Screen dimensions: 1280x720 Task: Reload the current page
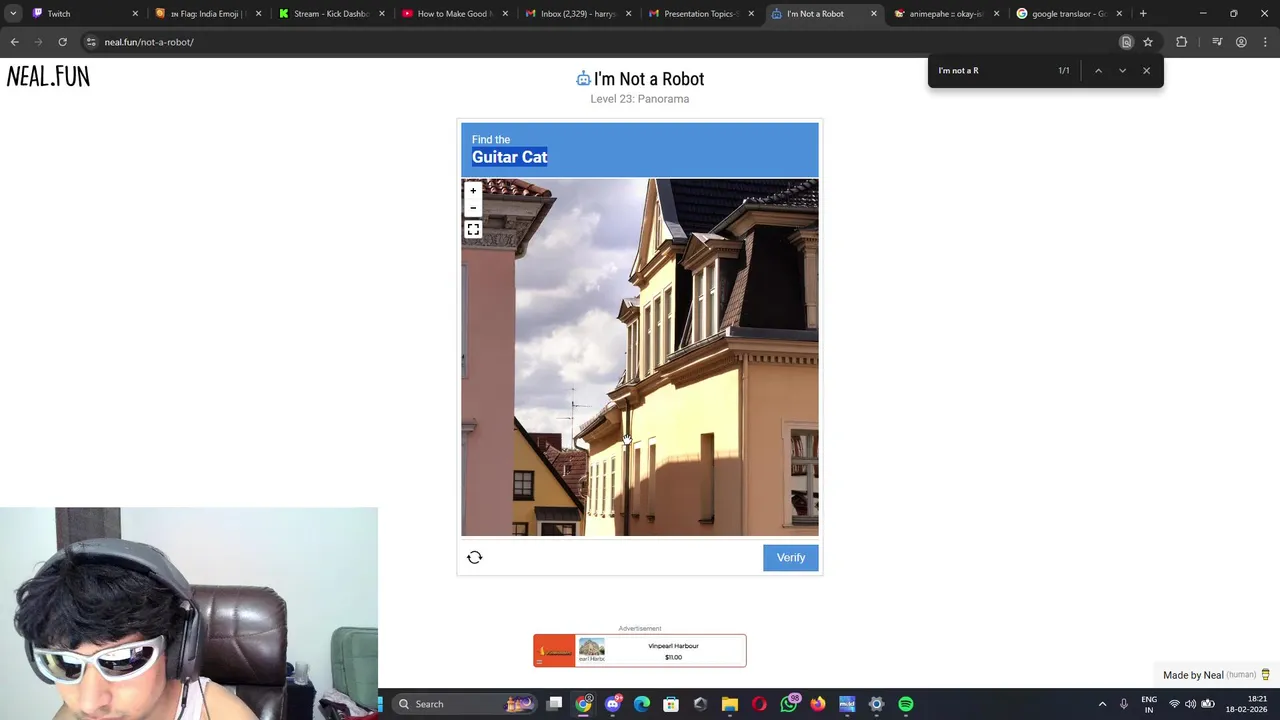[62, 42]
